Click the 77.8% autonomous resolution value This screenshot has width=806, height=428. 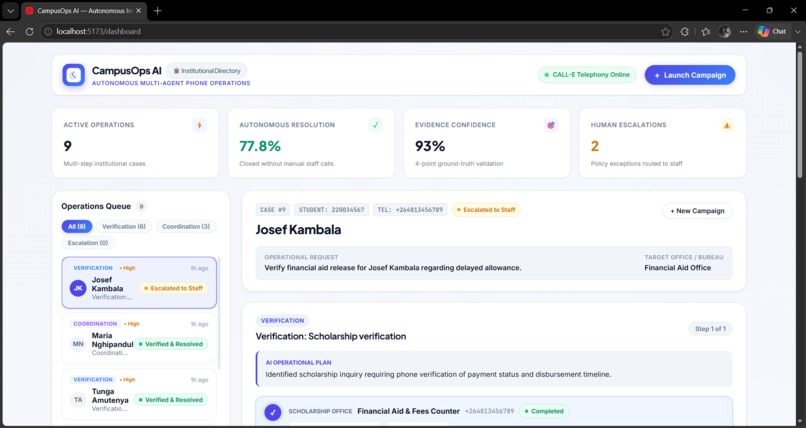point(260,146)
